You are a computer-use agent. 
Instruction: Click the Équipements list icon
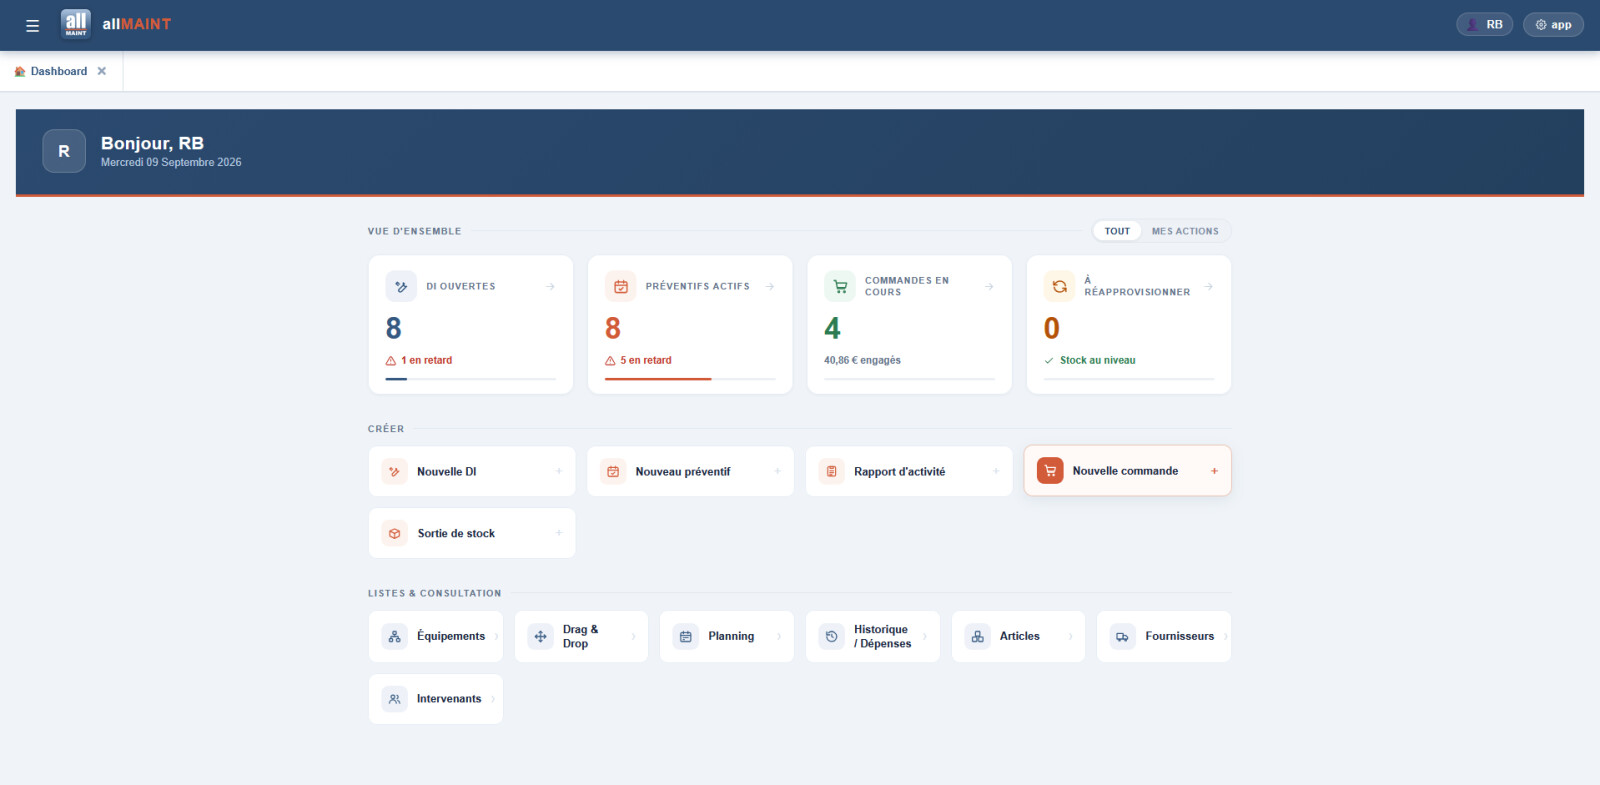pyautogui.click(x=395, y=637)
